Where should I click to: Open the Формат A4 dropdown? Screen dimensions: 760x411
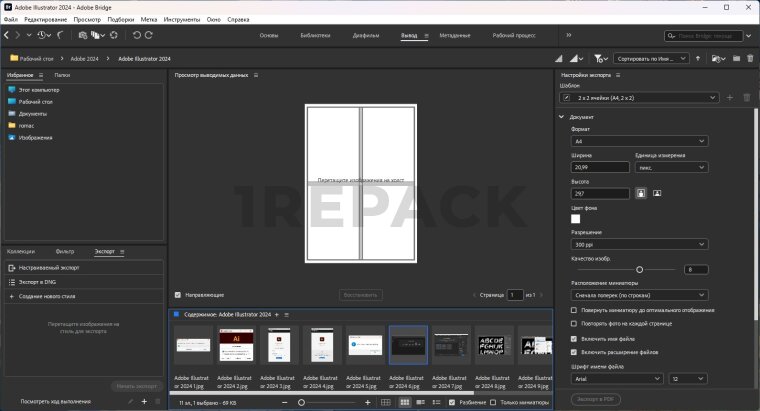639,141
